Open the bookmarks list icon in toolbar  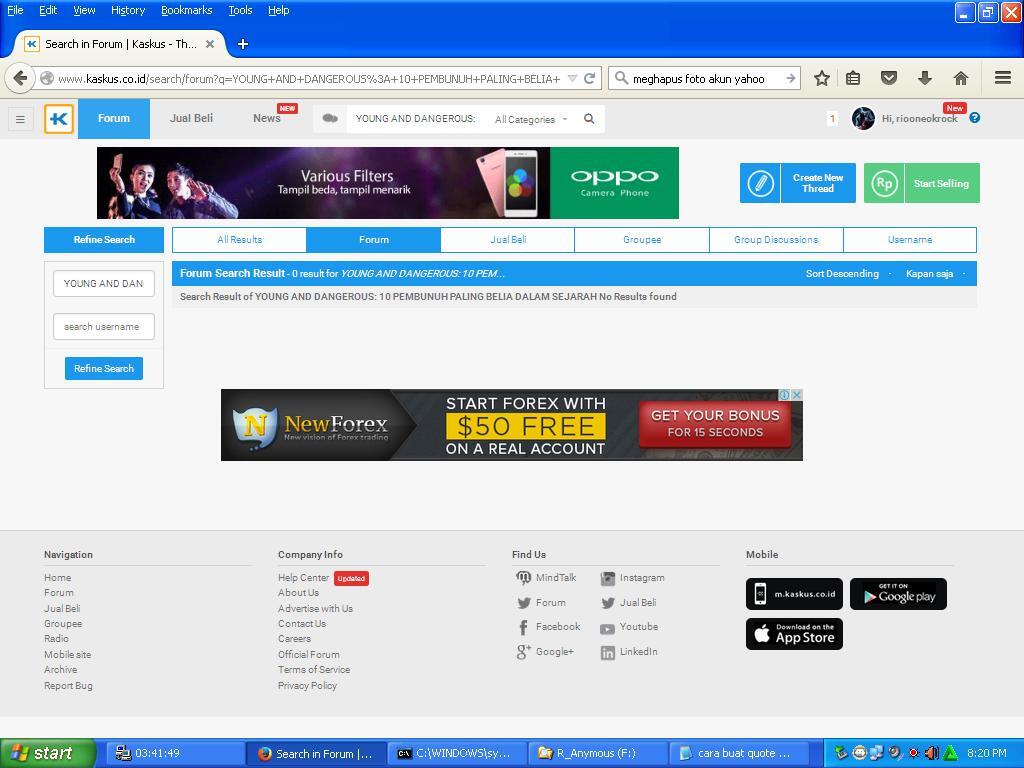[853, 78]
